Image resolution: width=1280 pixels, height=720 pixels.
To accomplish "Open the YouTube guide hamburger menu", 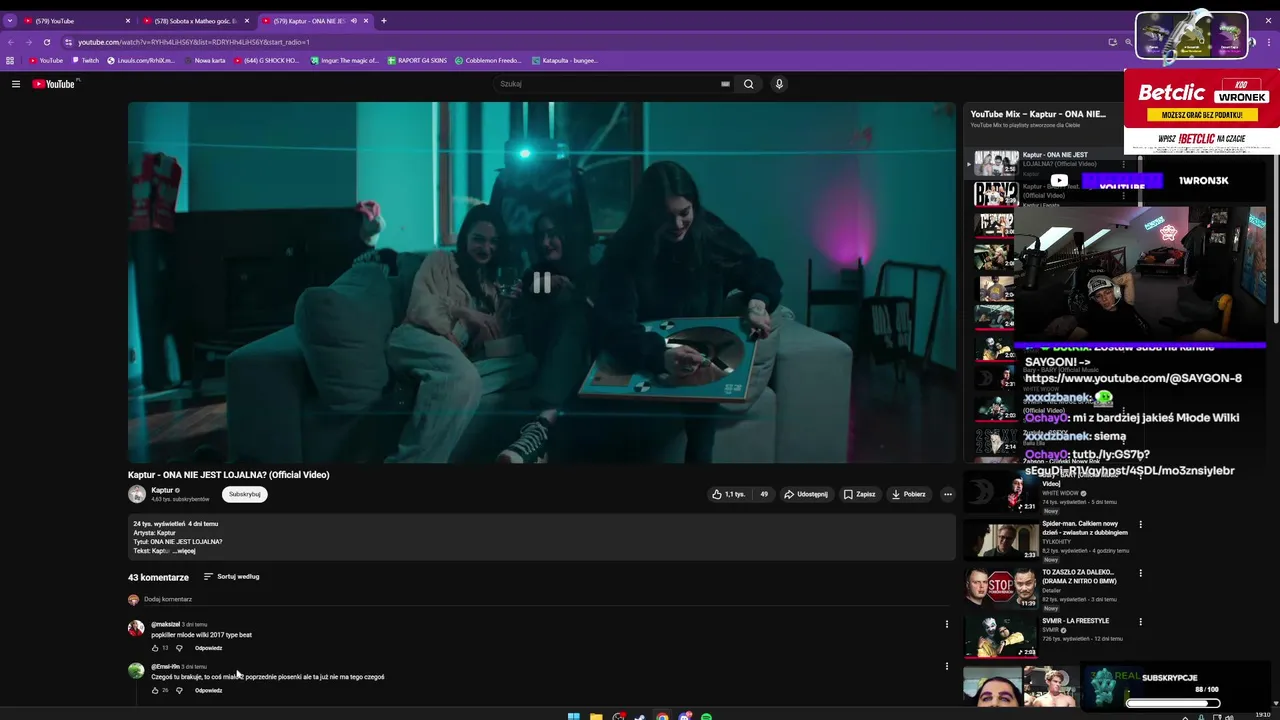I will (16, 84).
